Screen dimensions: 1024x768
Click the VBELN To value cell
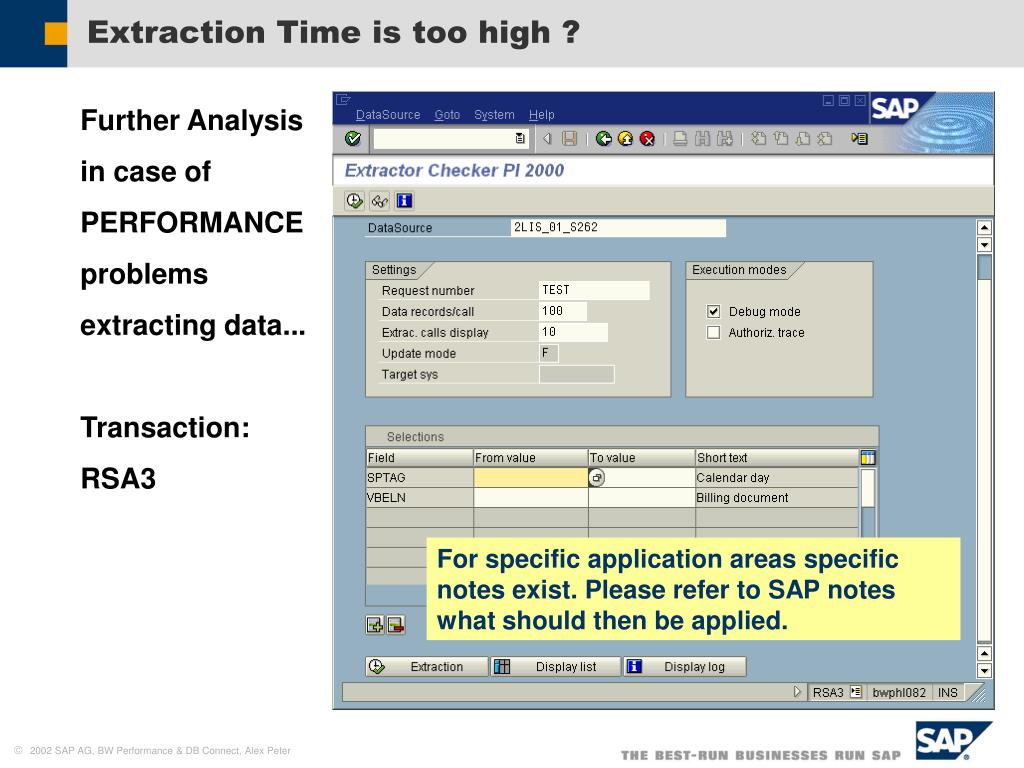641,498
